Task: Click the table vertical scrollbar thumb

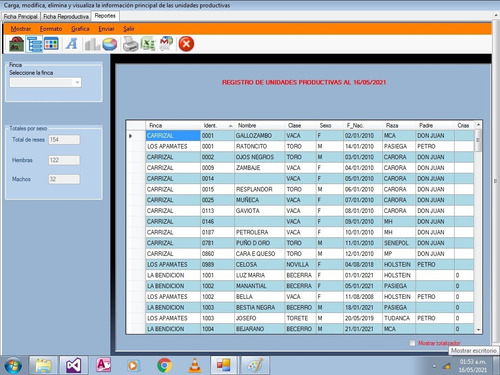Action: (x=478, y=140)
